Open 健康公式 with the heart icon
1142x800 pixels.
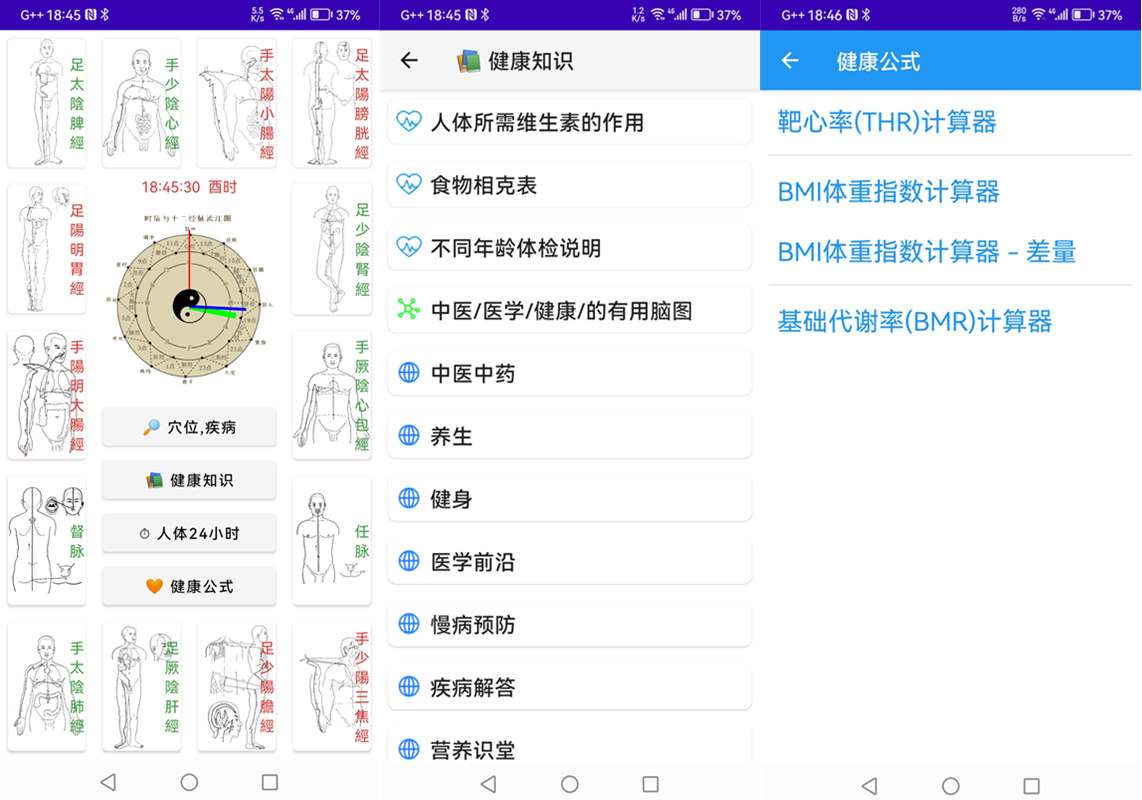[x=189, y=586]
